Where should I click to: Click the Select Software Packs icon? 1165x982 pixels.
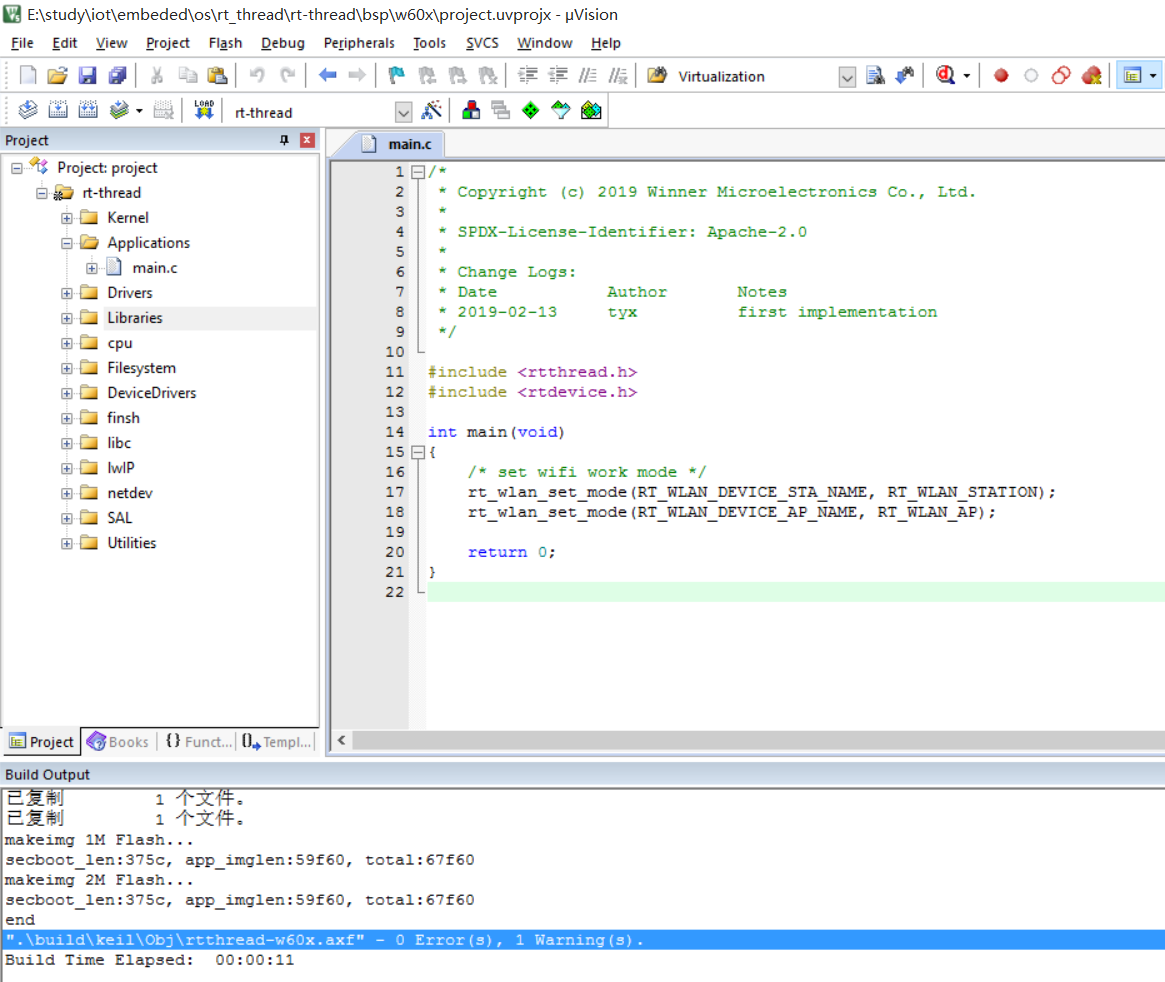click(560, 111)
